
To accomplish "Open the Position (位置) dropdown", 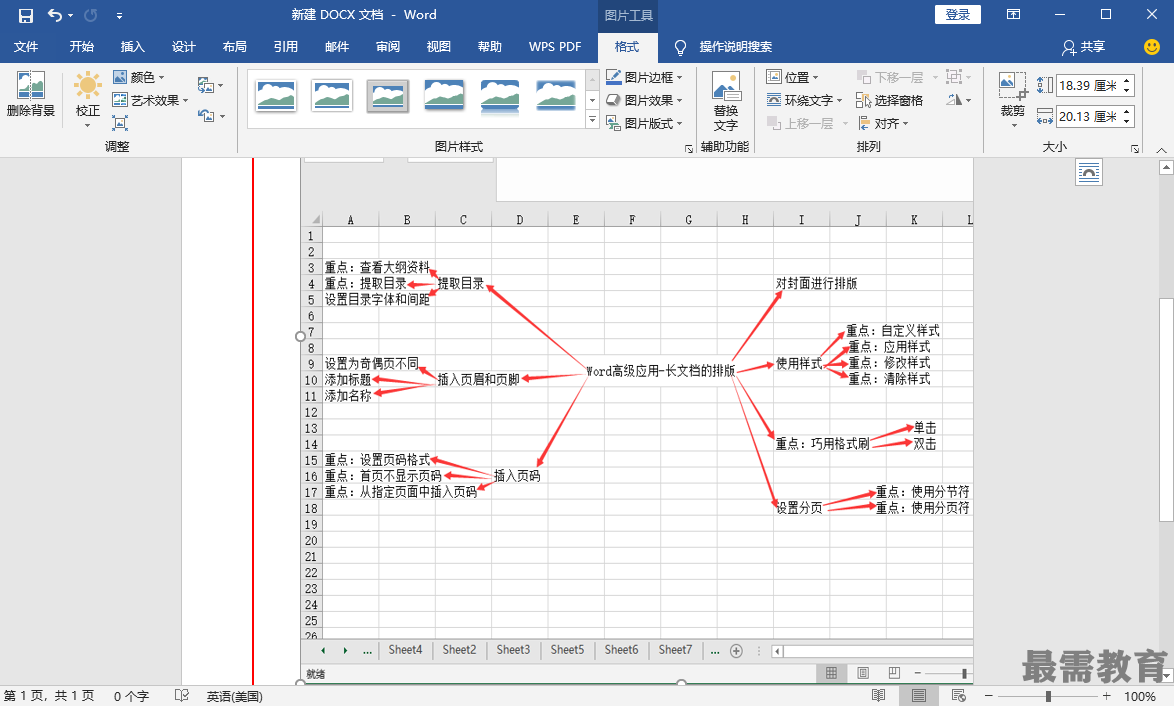I will click(x=792, y=77).
